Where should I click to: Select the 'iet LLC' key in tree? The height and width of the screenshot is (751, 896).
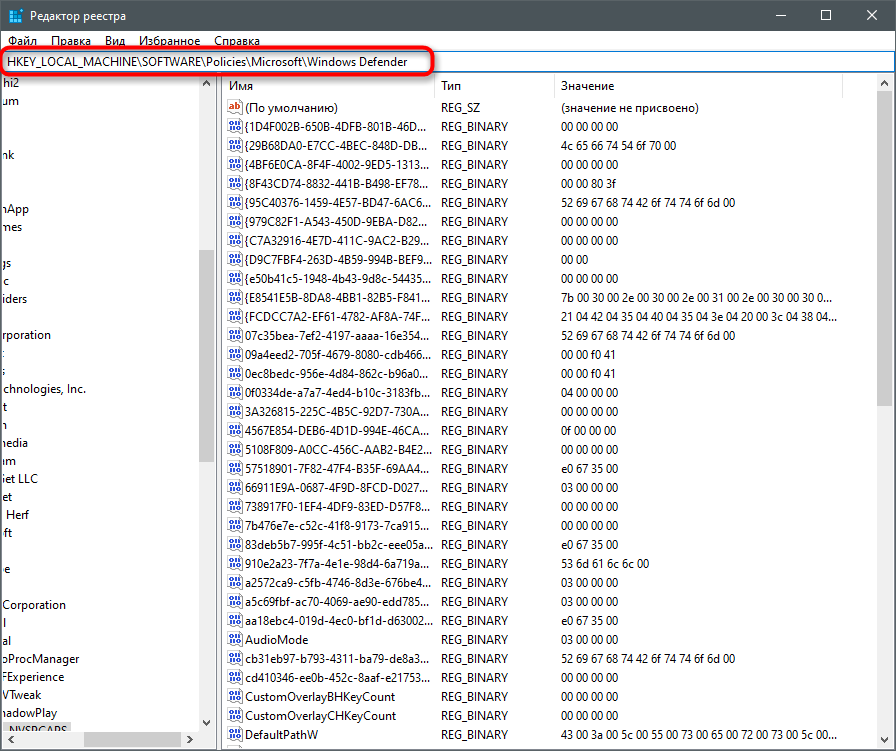coord(19,479)
